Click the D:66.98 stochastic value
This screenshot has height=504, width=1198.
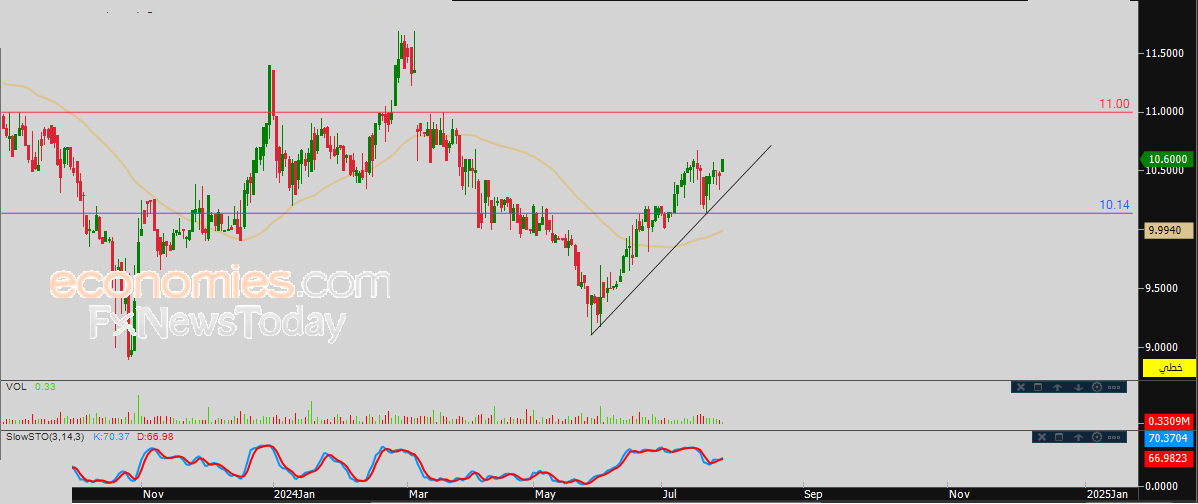tap(157, 436)
